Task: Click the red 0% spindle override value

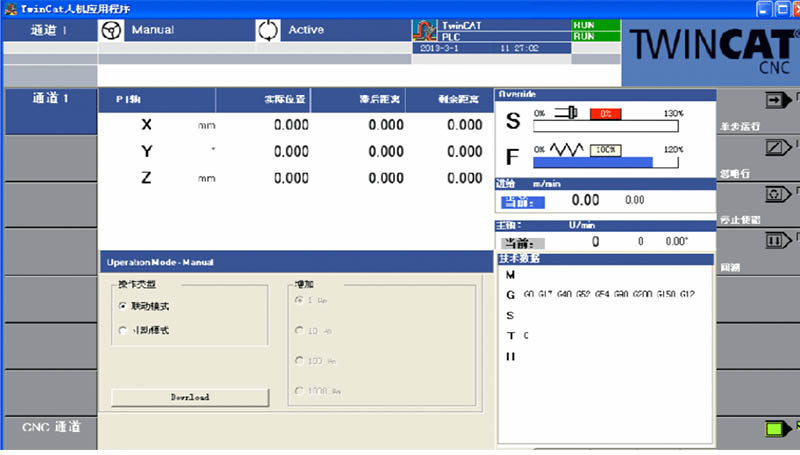Action: (x=606, y=113)
